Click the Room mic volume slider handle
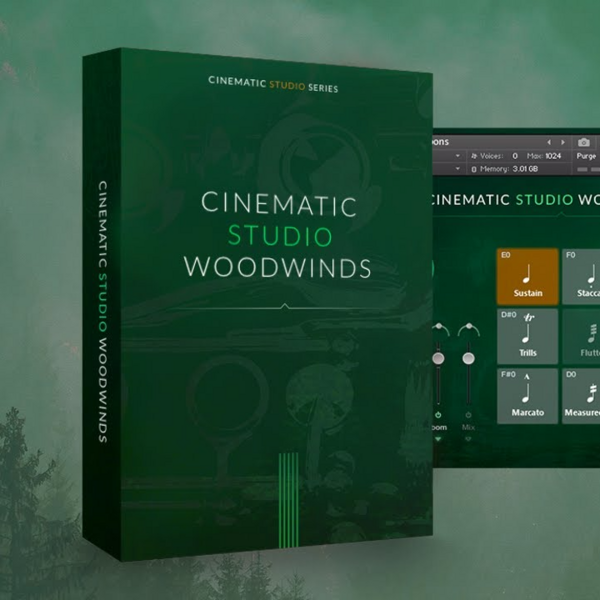 point(438,358)
